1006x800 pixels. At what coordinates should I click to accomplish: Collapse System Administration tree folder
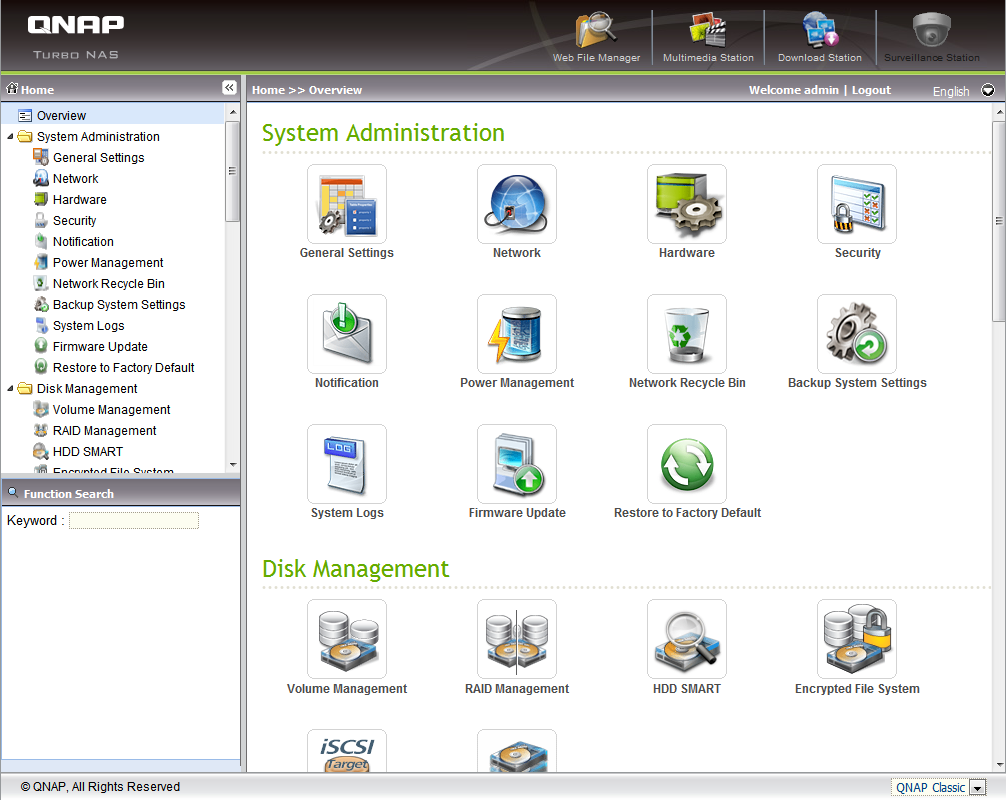click(x=10, y=137)
